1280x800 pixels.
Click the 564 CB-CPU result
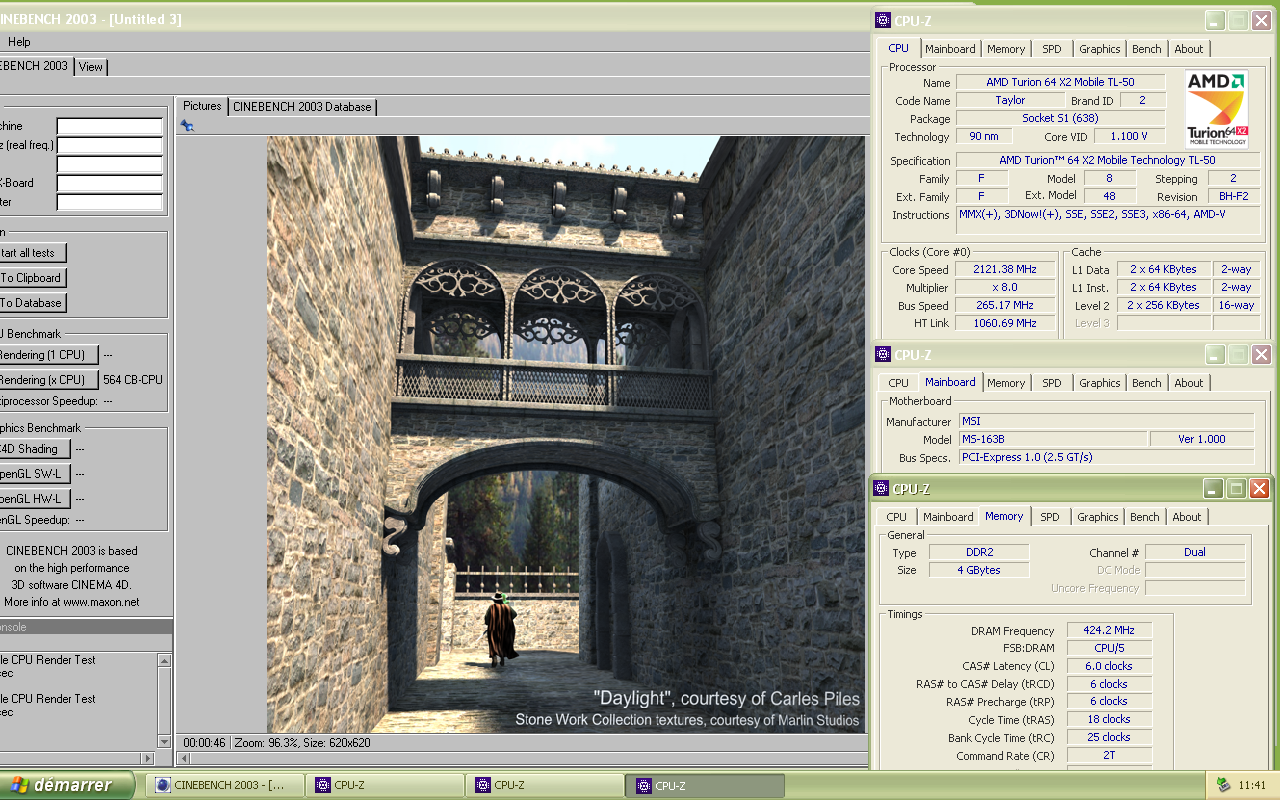(133, 380)
